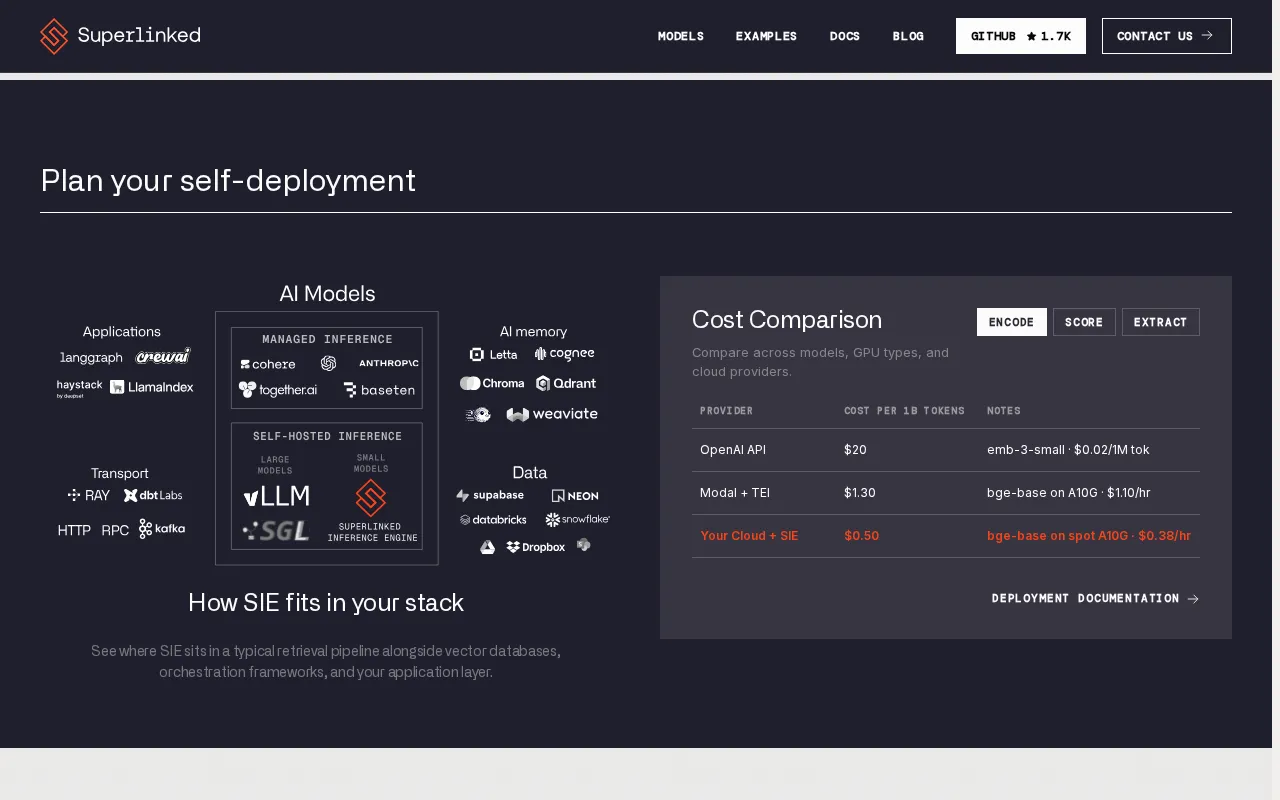Image resolution: width=1280 pixels, height=800 pixels.
Task: Click the OpenAI knot logo
Action: [x=328, y=363]
